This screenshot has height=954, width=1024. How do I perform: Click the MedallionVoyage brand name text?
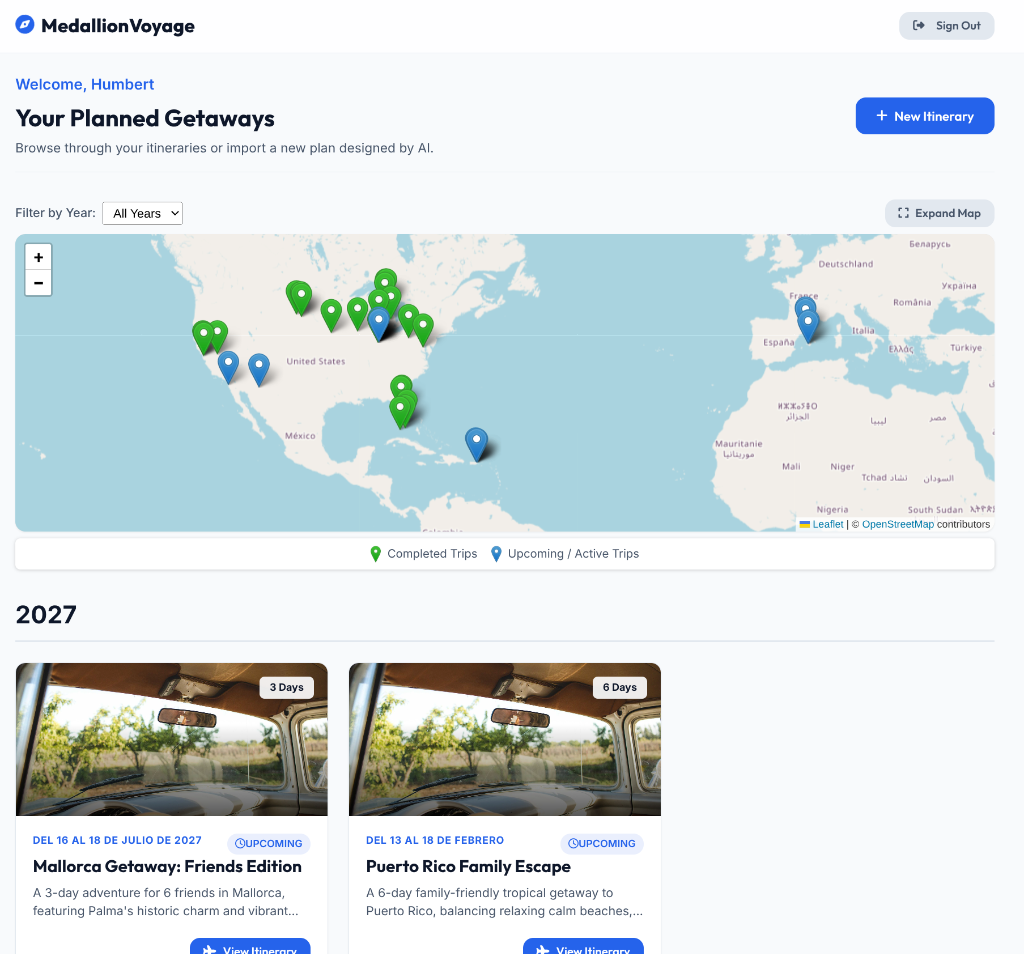pos(118,26)
